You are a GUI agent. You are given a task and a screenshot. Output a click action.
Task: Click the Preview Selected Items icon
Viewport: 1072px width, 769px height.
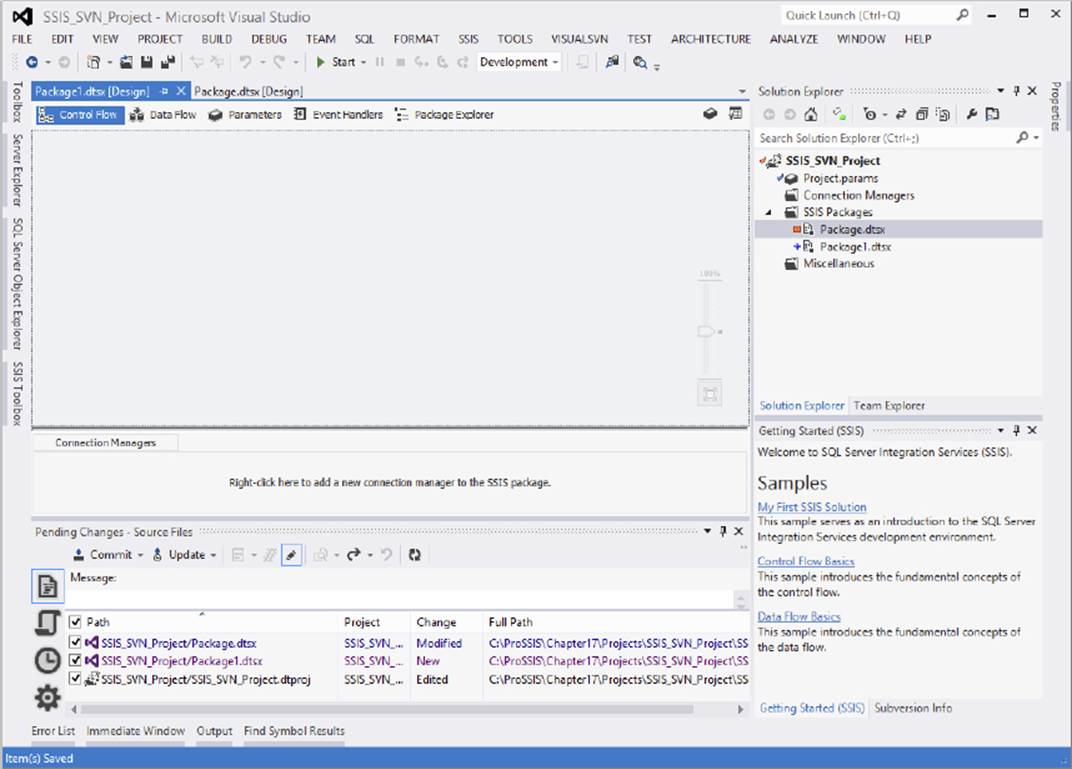993,115
